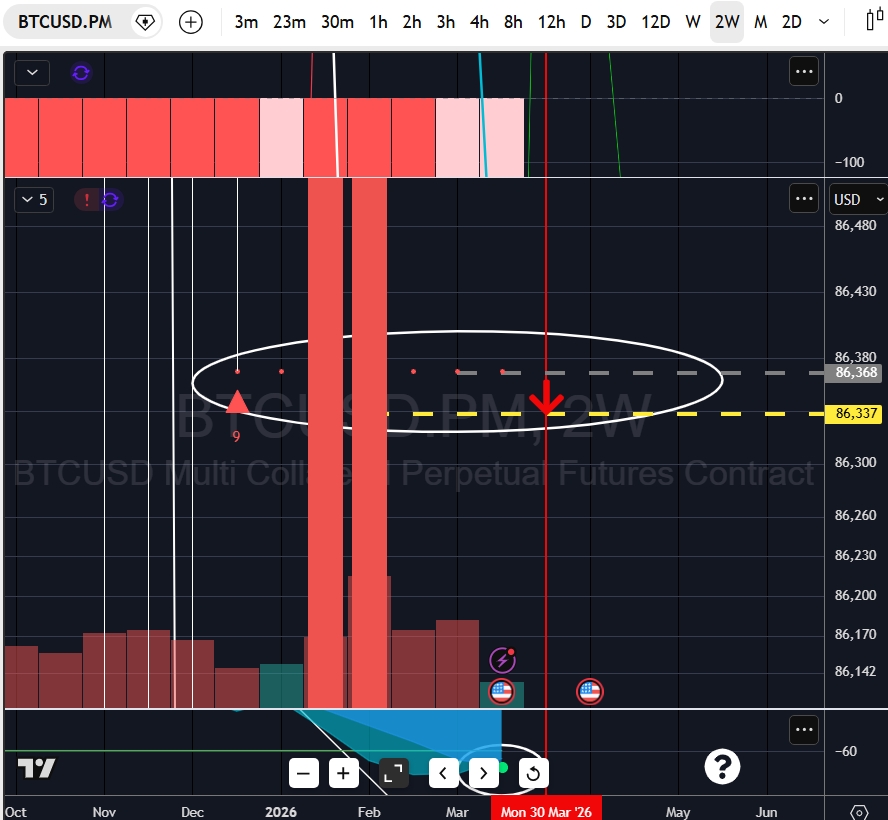Open the candle chart style selector
The image size is (888, 820).
click(x=875, y=21)
